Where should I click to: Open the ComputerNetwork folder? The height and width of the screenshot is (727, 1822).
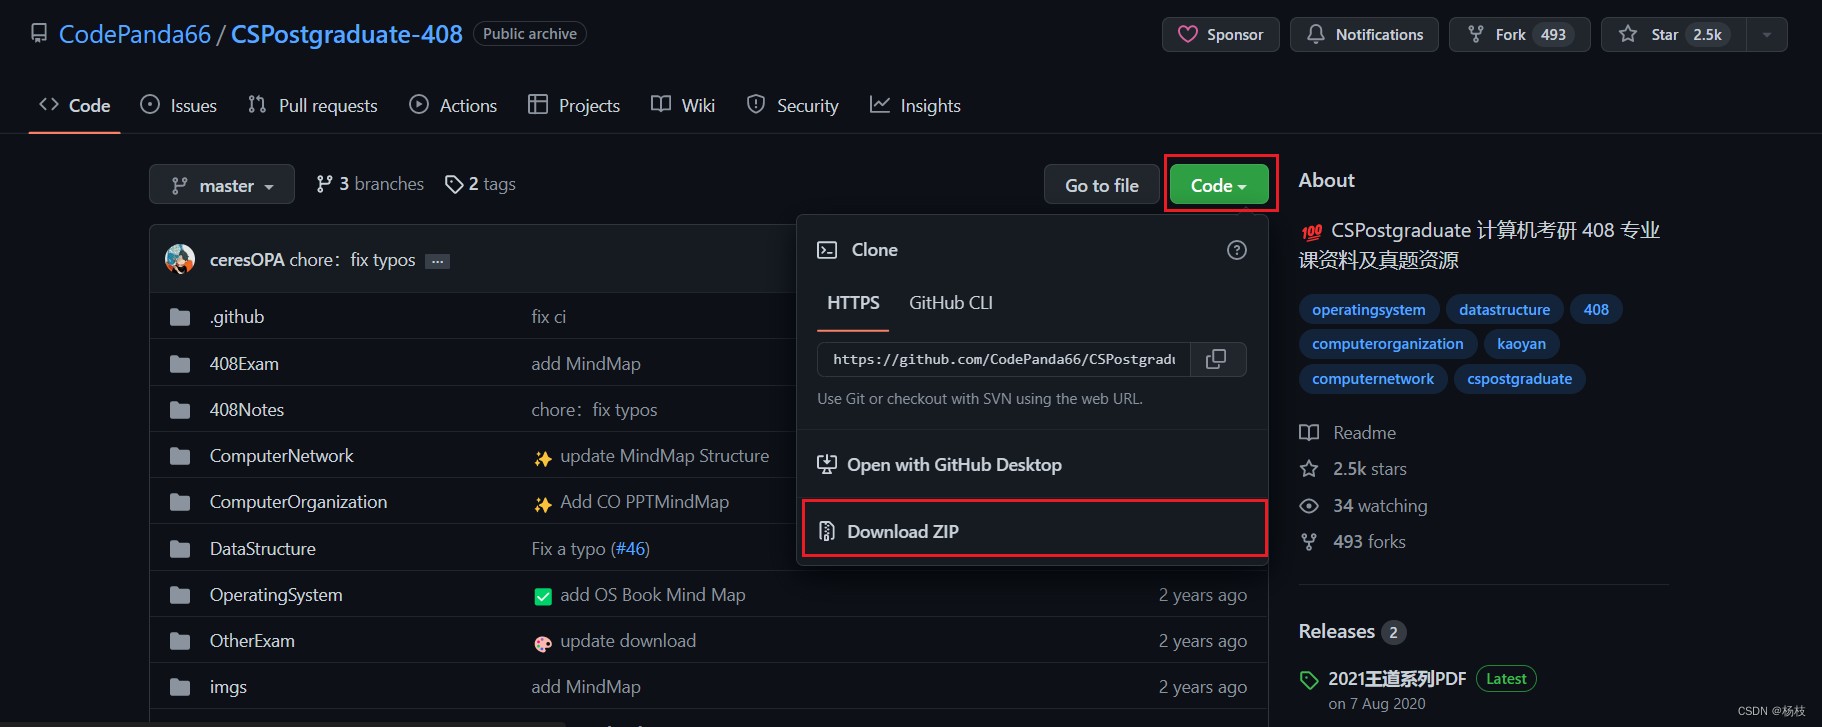pos(282,456)
